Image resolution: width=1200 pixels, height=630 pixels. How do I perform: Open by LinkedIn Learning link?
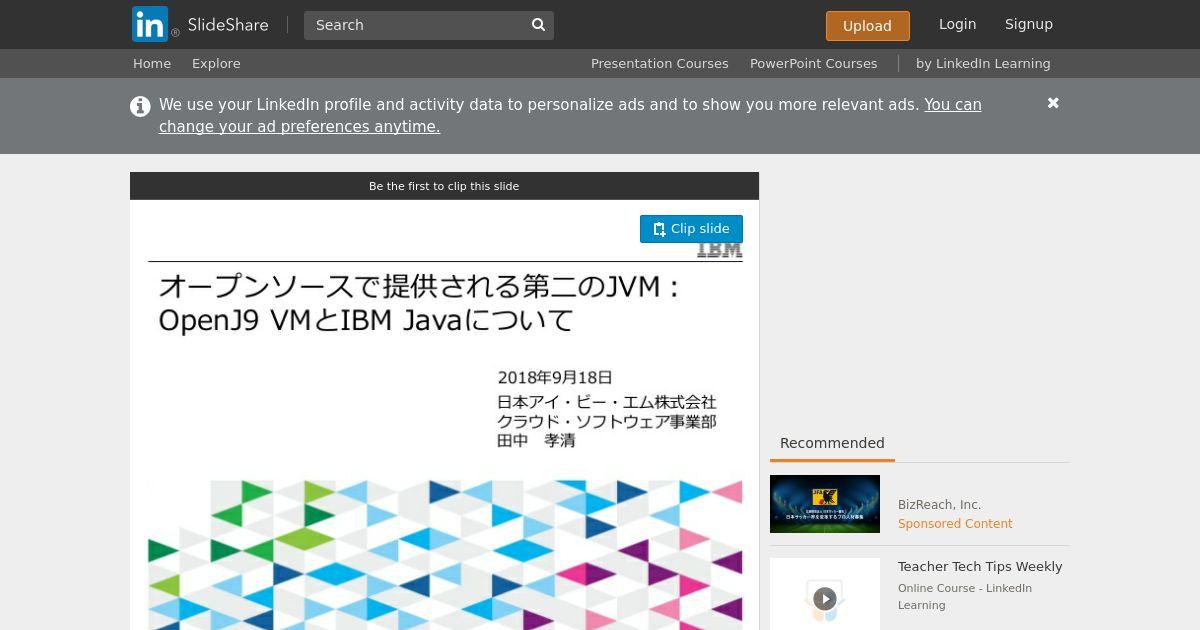click(x=983, y=63)
